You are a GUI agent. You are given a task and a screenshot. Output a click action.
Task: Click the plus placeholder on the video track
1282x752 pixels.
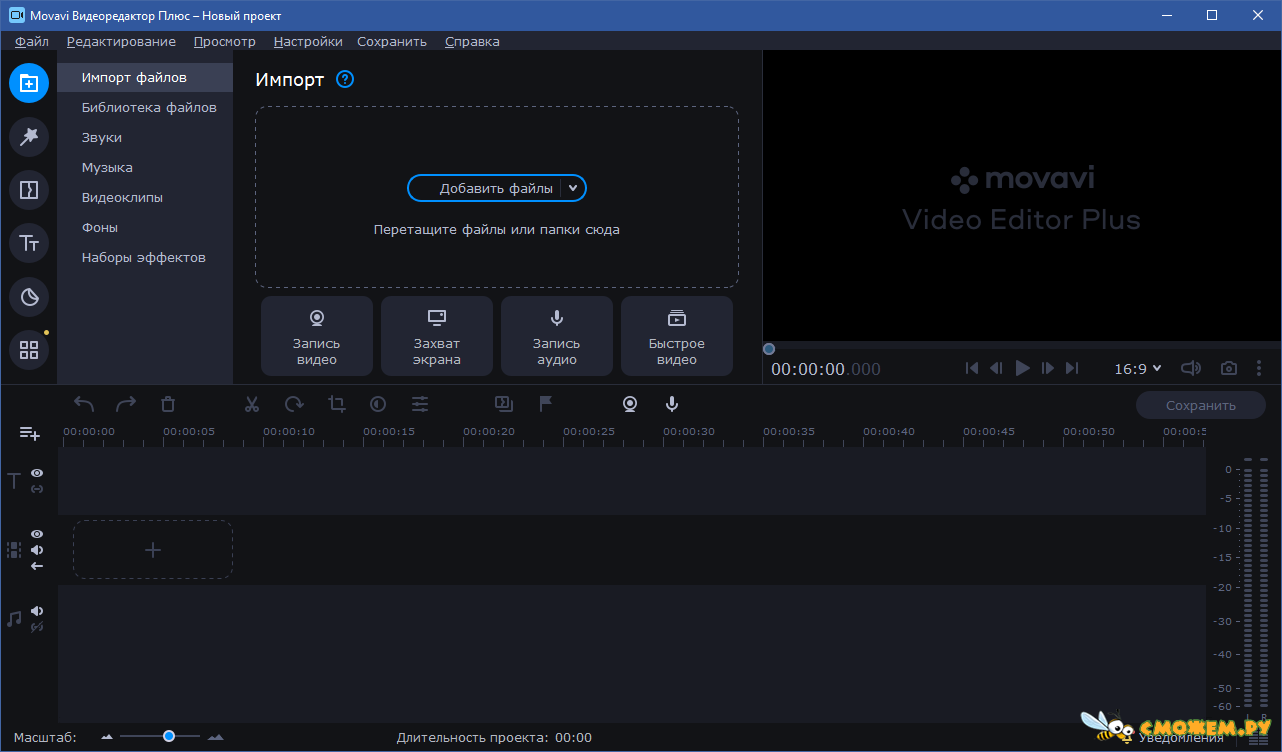(153, 549)
